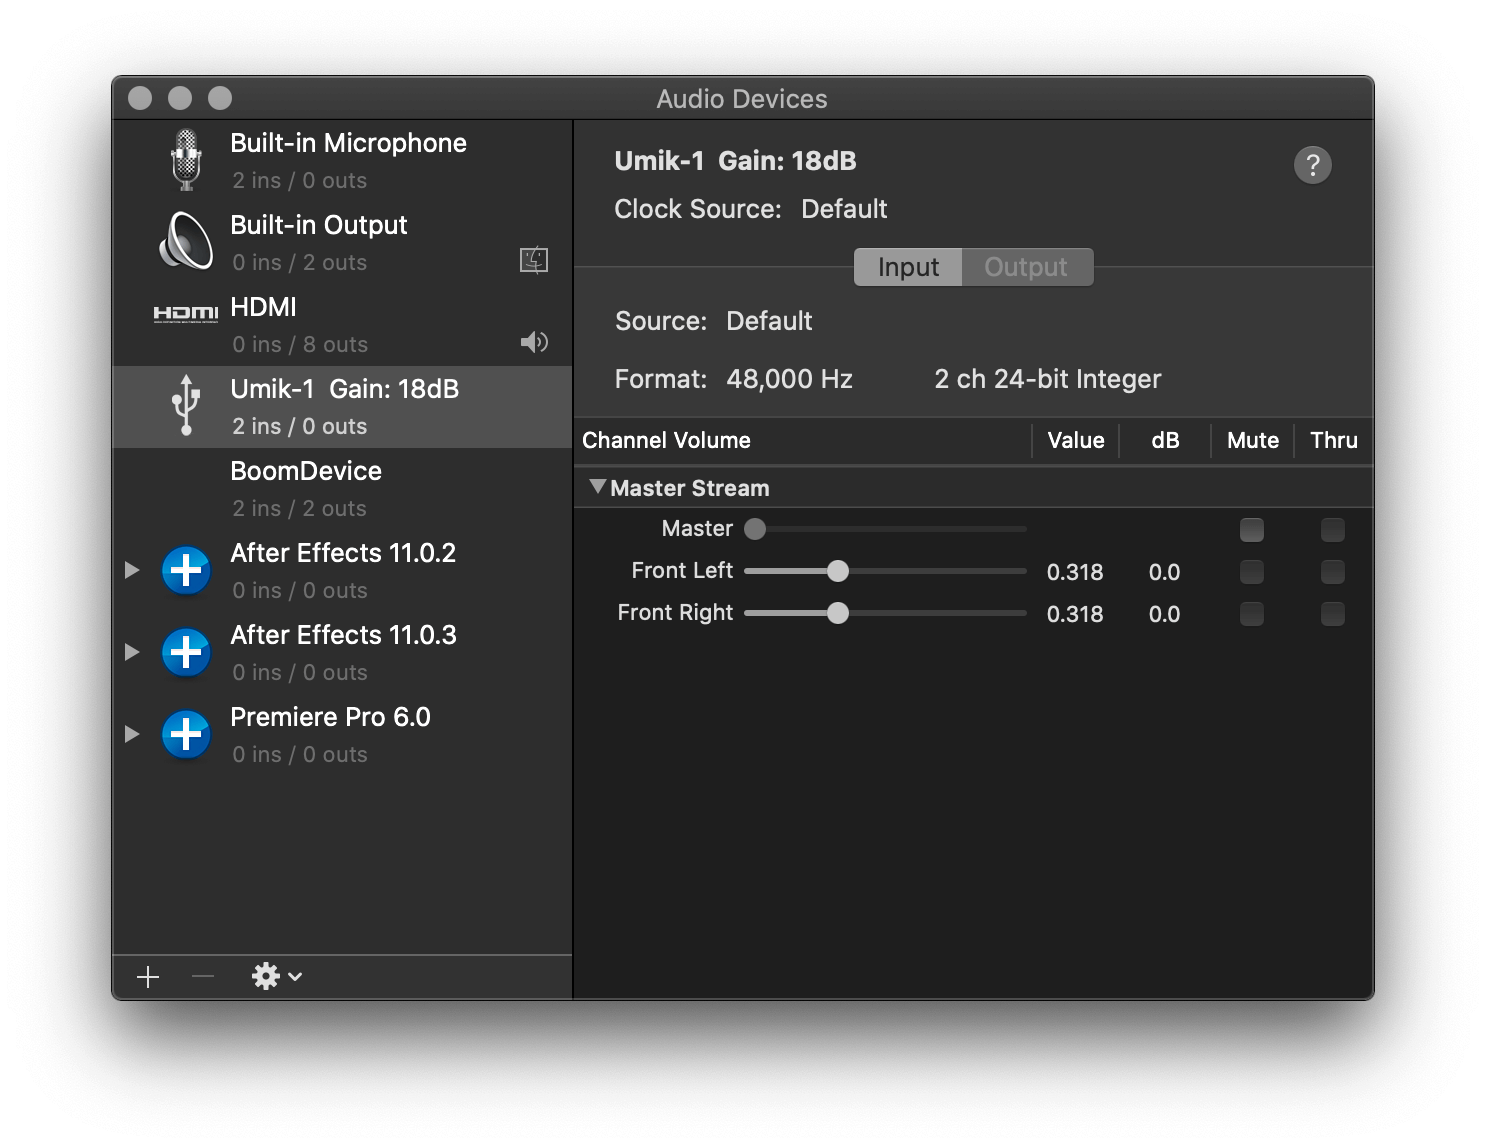
Task: Click the Front Left dB 0.0 field
Action: [x=1164, y=572]
